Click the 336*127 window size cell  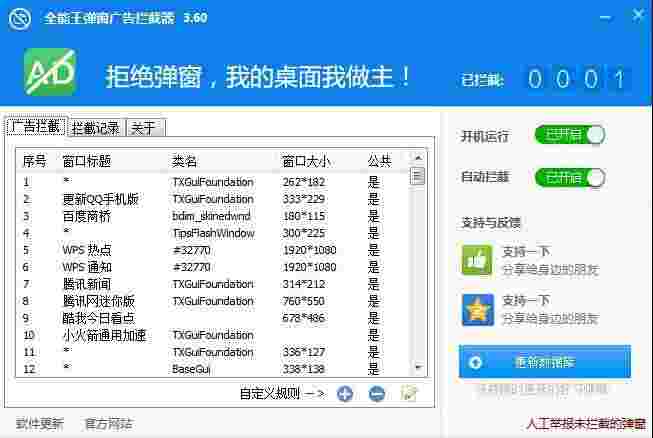(x=304, y=352)
